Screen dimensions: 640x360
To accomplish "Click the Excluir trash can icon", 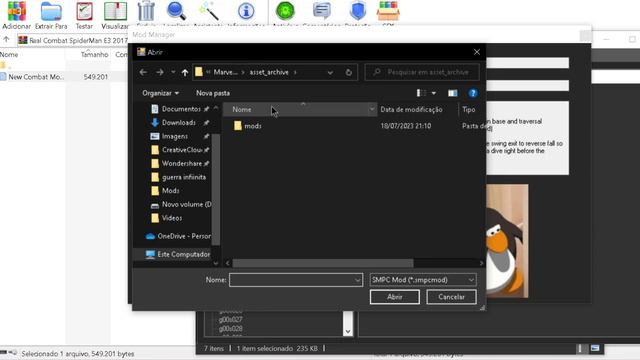I will 146,11.
